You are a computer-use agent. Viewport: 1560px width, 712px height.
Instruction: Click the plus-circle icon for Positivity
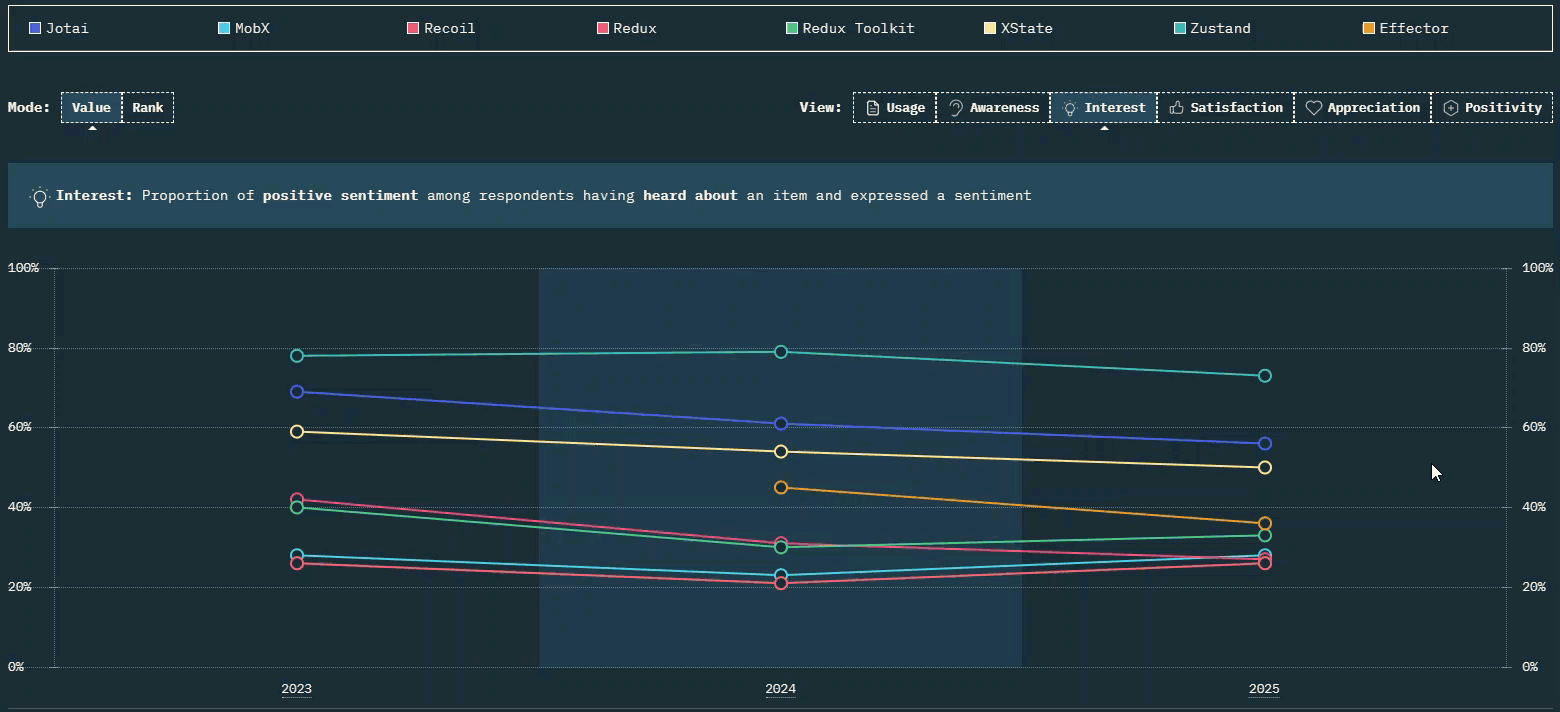point(1450,108)
